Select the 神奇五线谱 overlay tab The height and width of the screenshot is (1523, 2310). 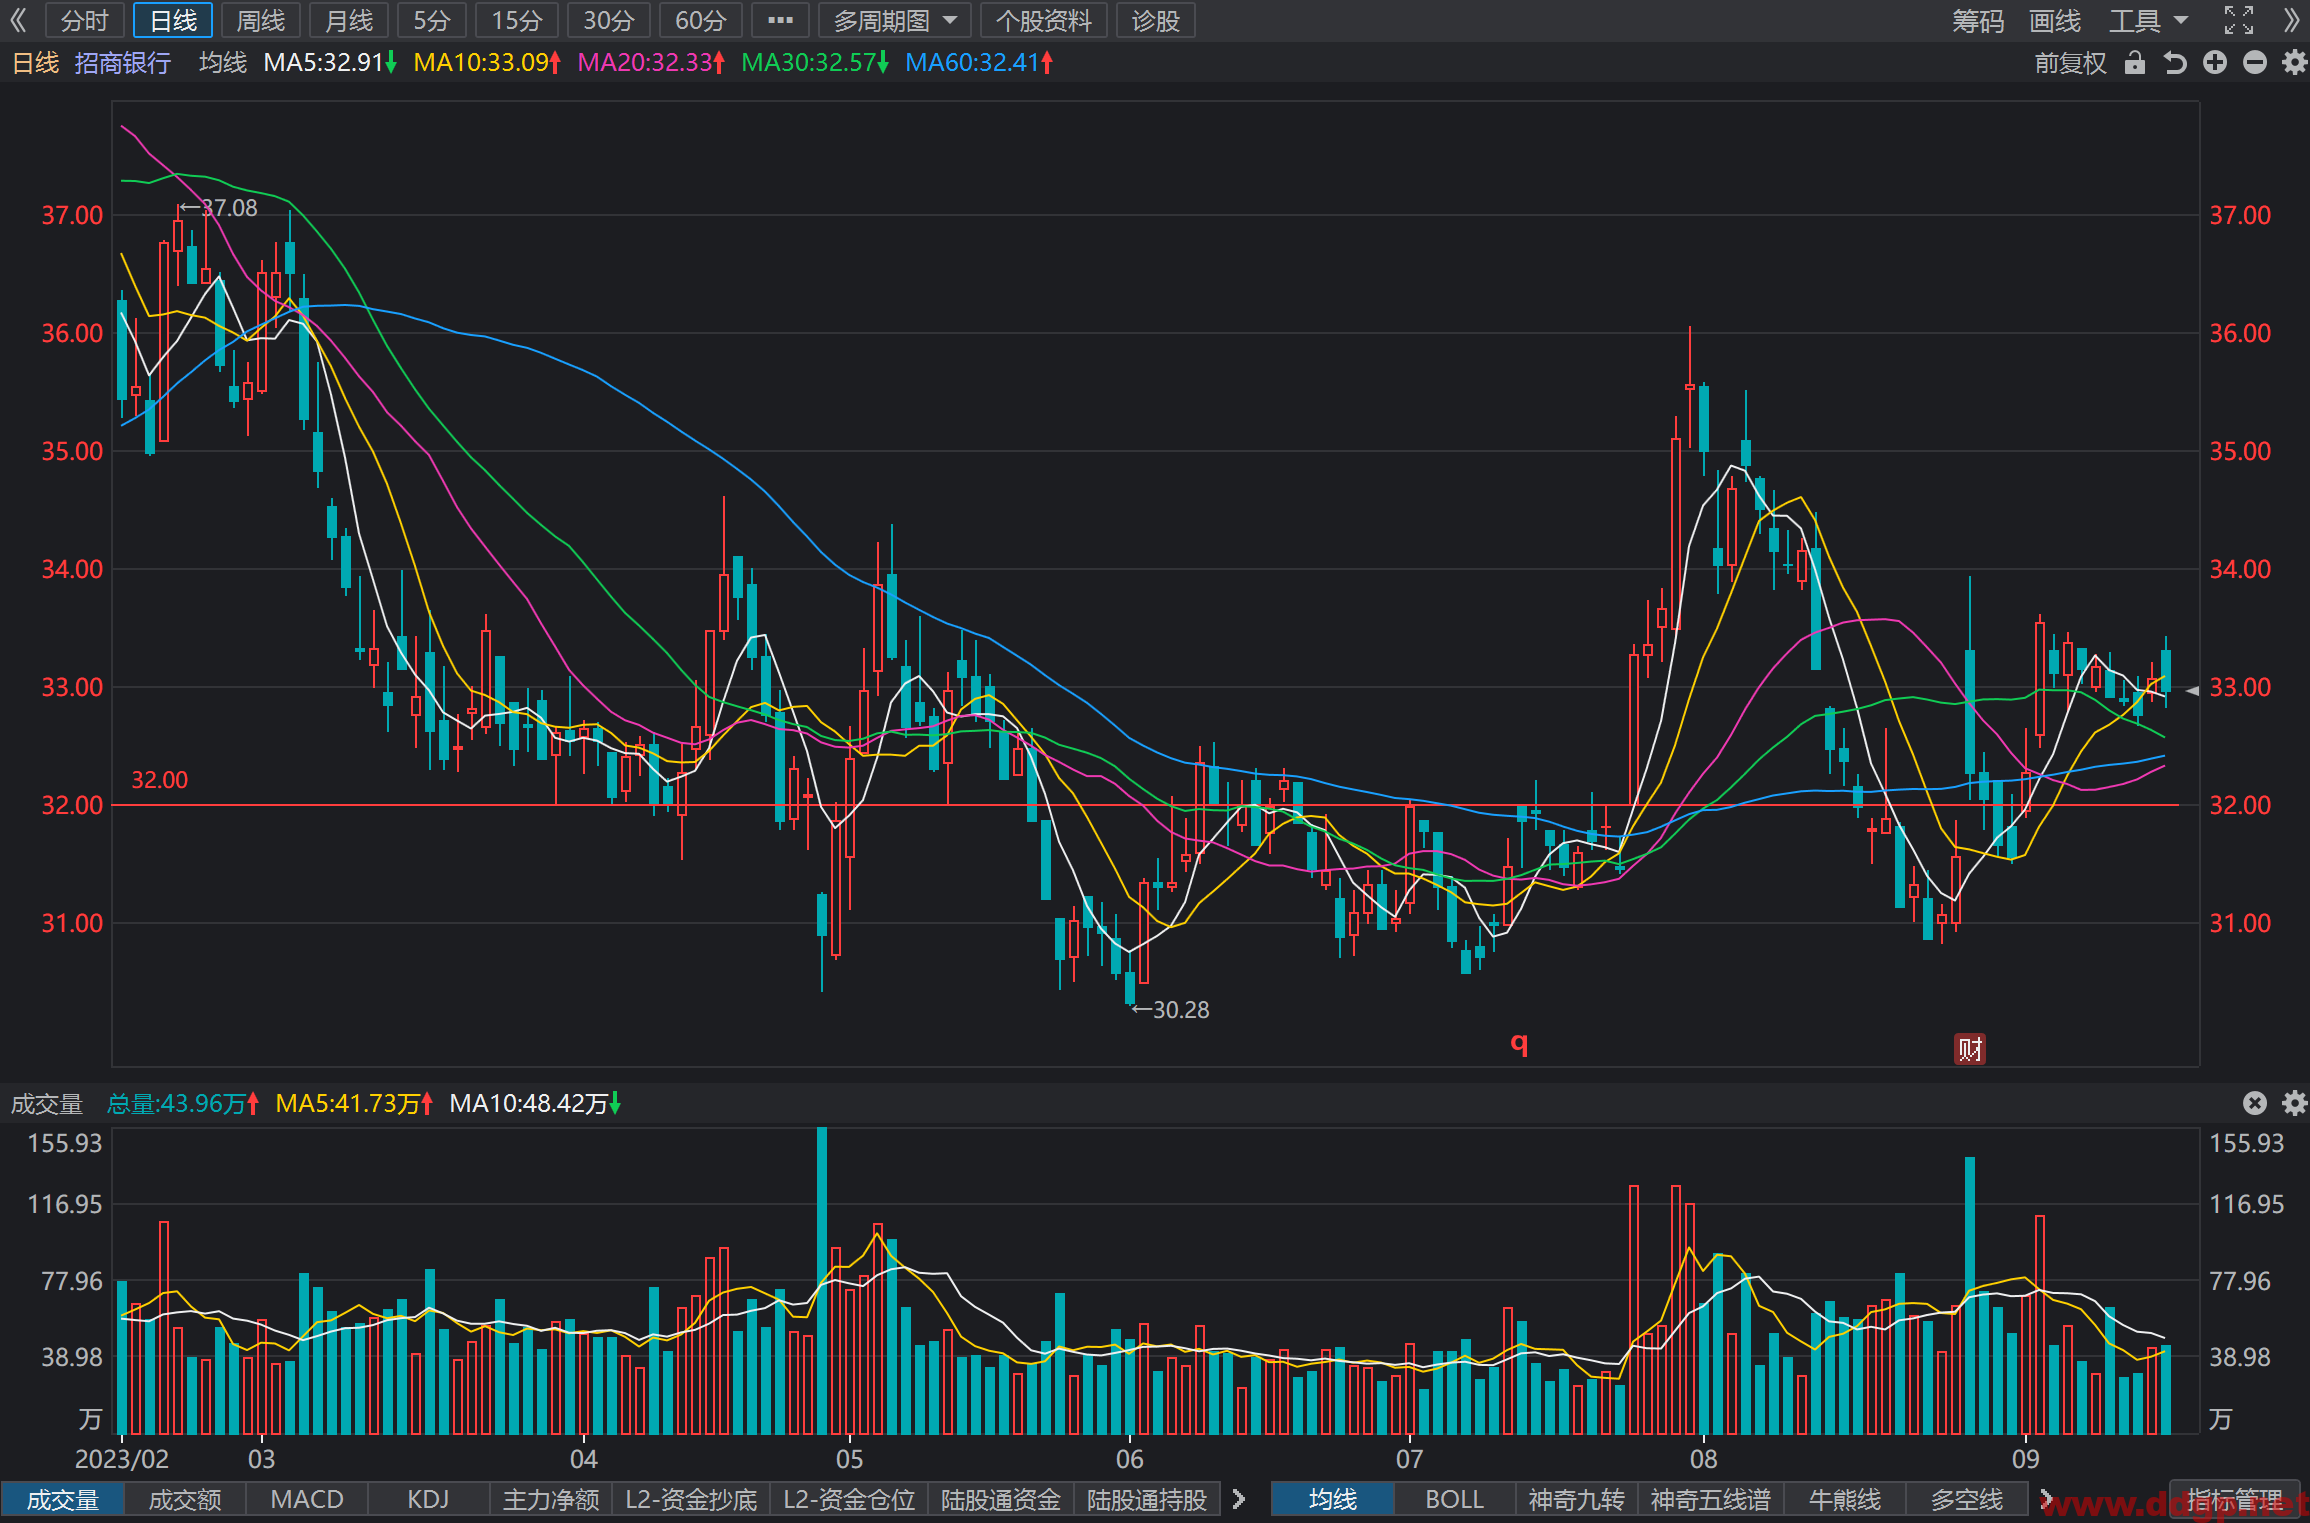[x=1710, y=1499]
